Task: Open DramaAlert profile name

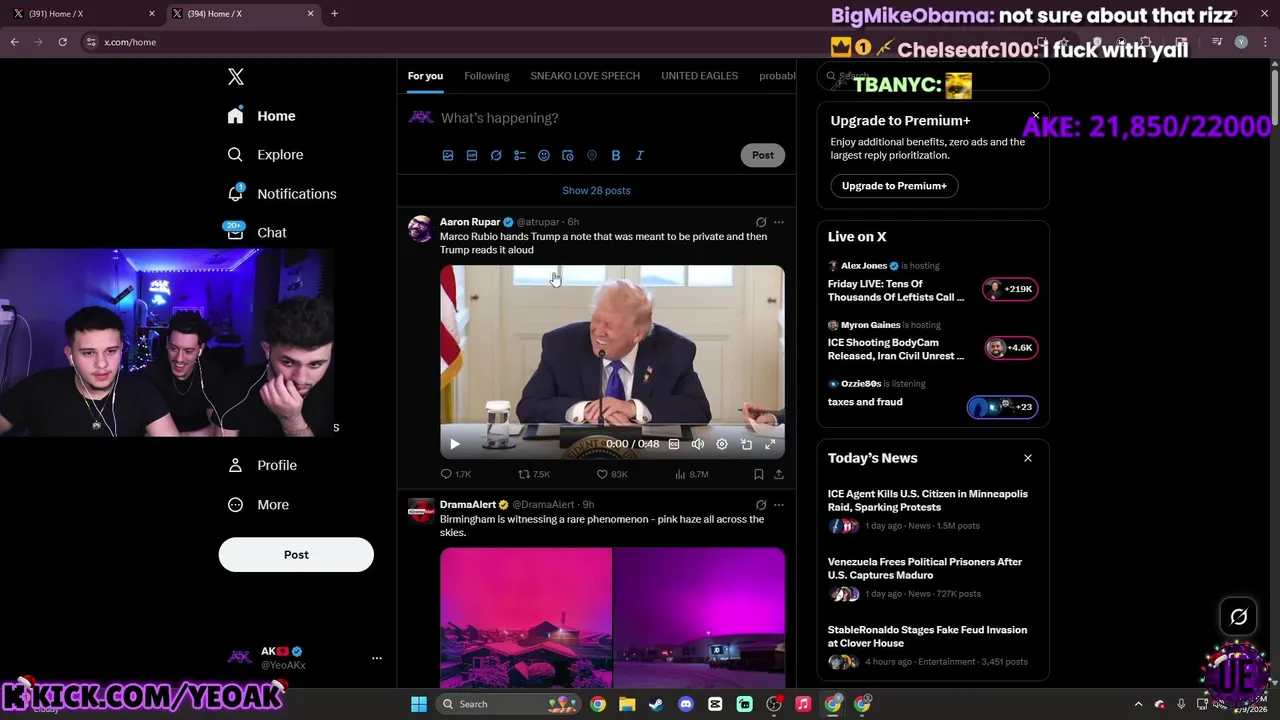Action: [468, 505]
